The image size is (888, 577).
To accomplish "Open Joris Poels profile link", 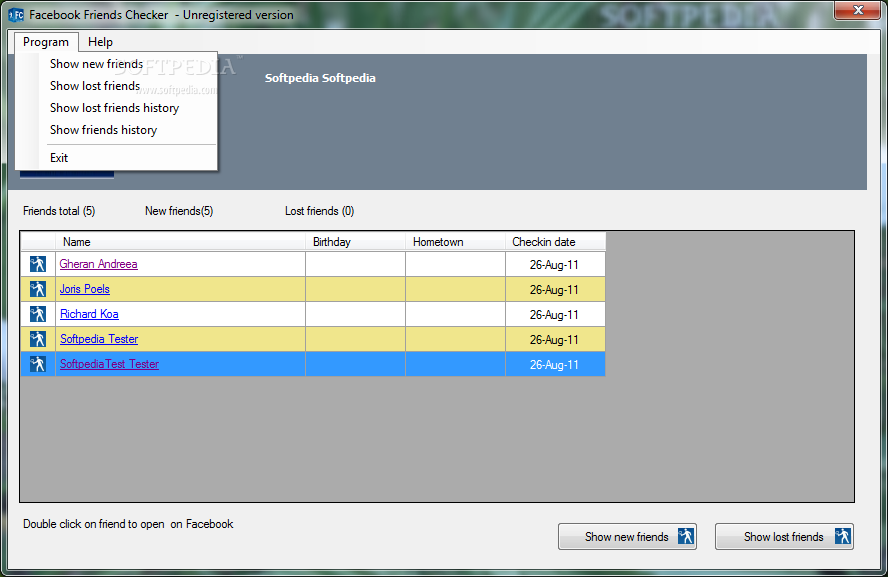I will pos(84,289).
